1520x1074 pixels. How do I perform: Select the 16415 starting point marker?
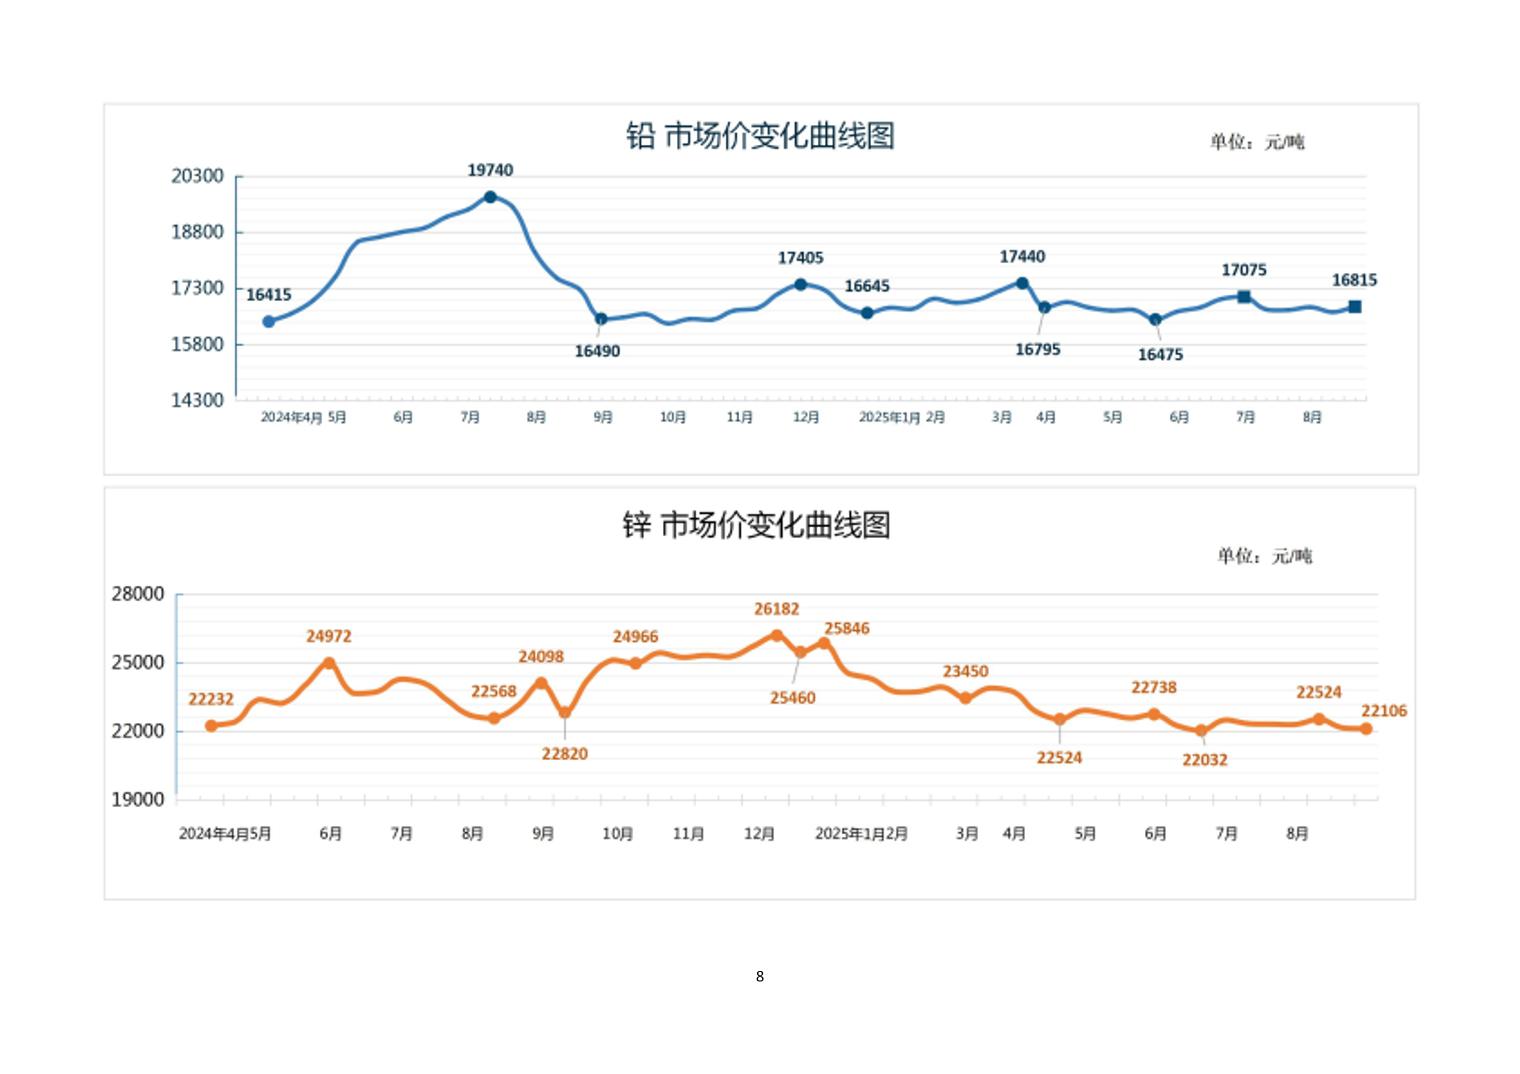click(268, 321)
